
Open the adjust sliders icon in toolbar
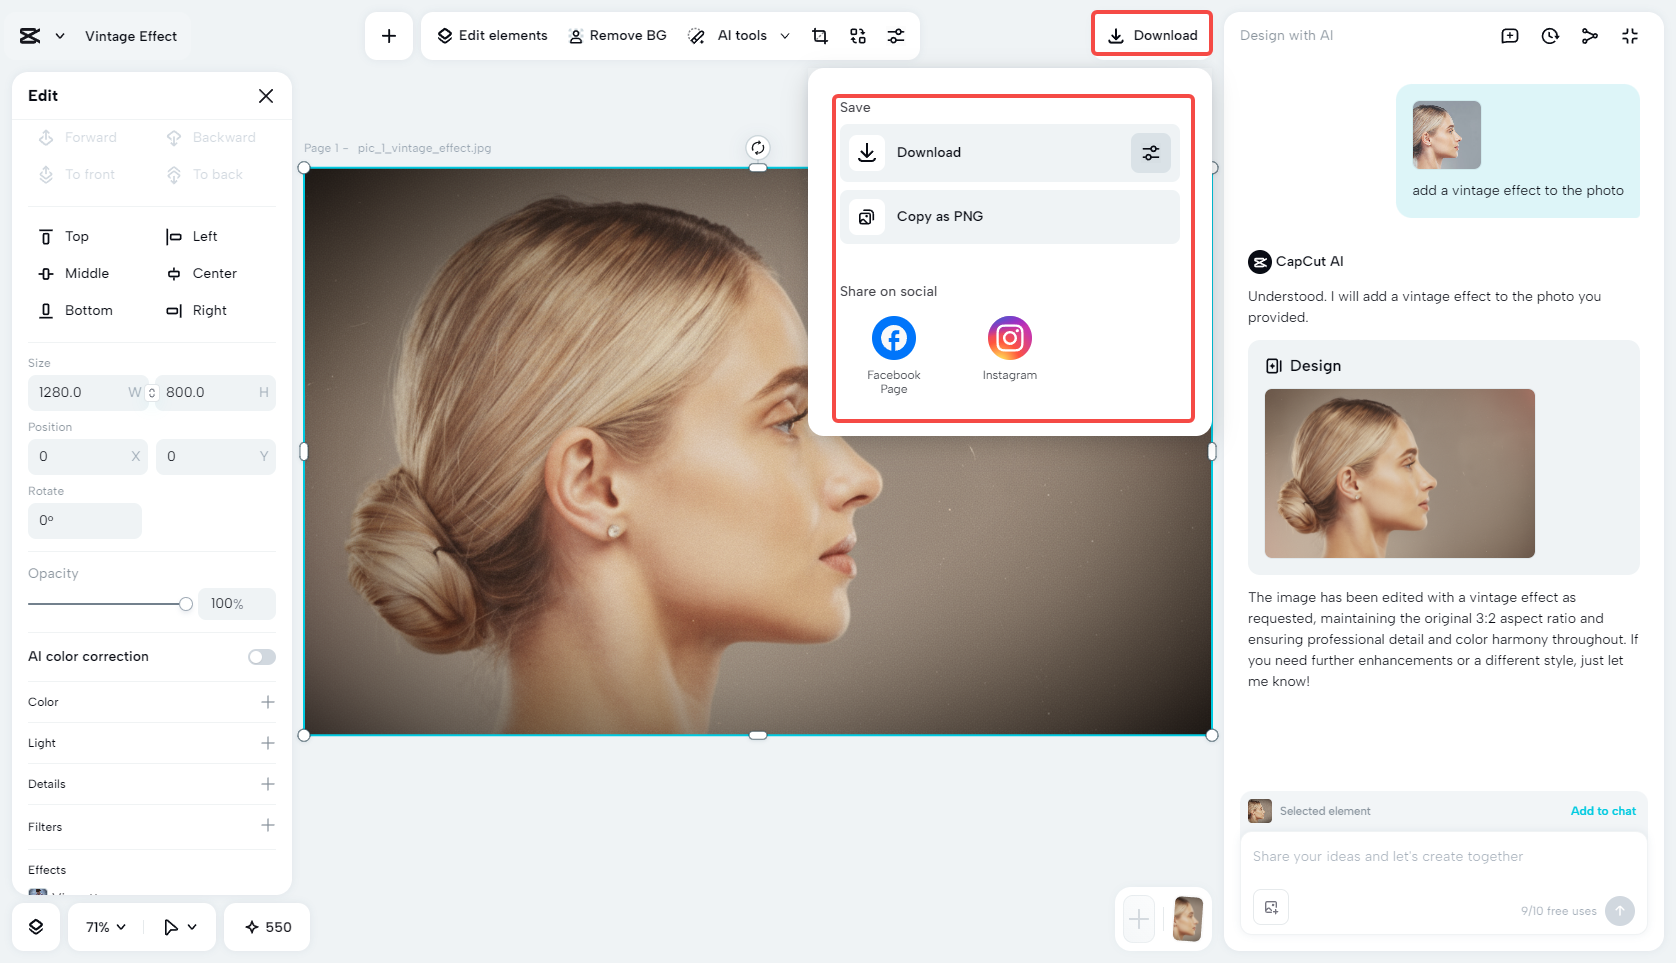click(x=896, y=36)
